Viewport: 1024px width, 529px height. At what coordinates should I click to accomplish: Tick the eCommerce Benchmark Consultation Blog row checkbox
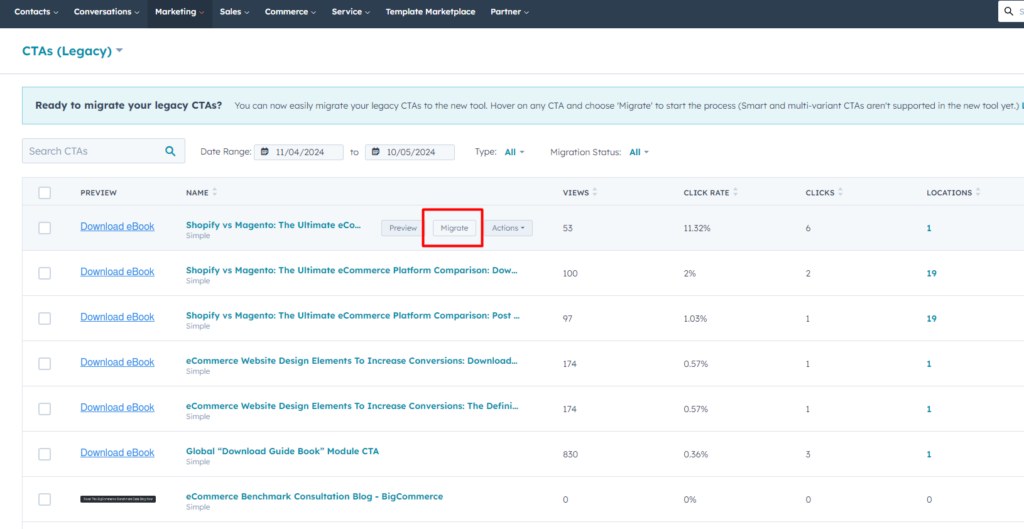44,500
